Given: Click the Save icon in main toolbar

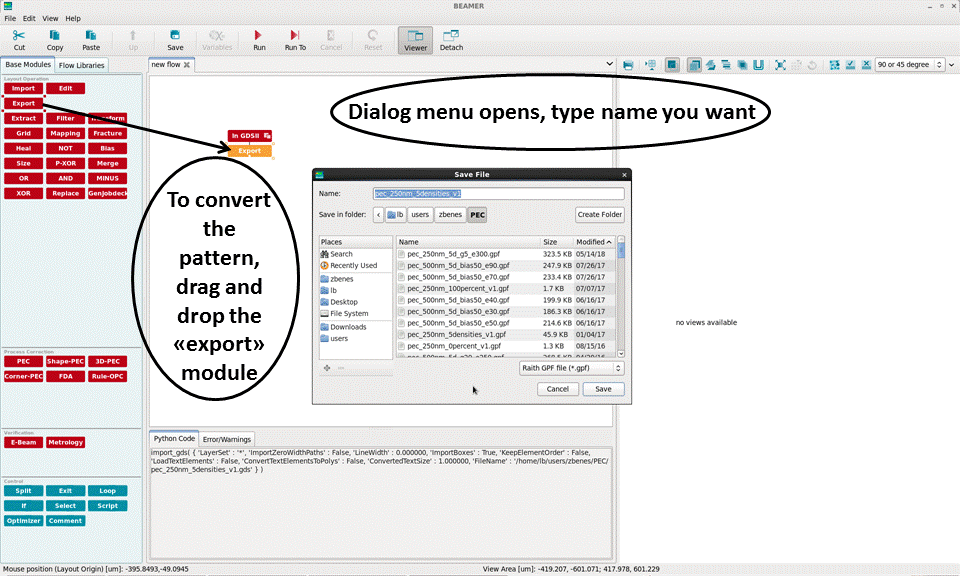Looking at the screenshot, I should pyautogui.click(x=175, y=39).
